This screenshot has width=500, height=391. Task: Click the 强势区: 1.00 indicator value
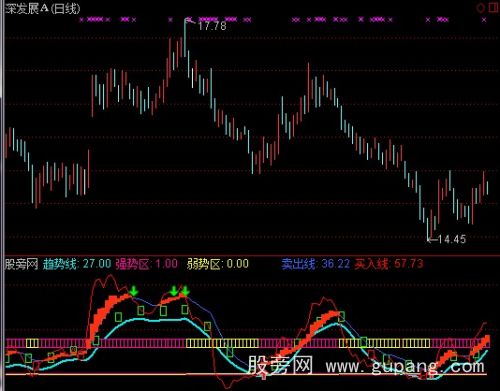147,264
